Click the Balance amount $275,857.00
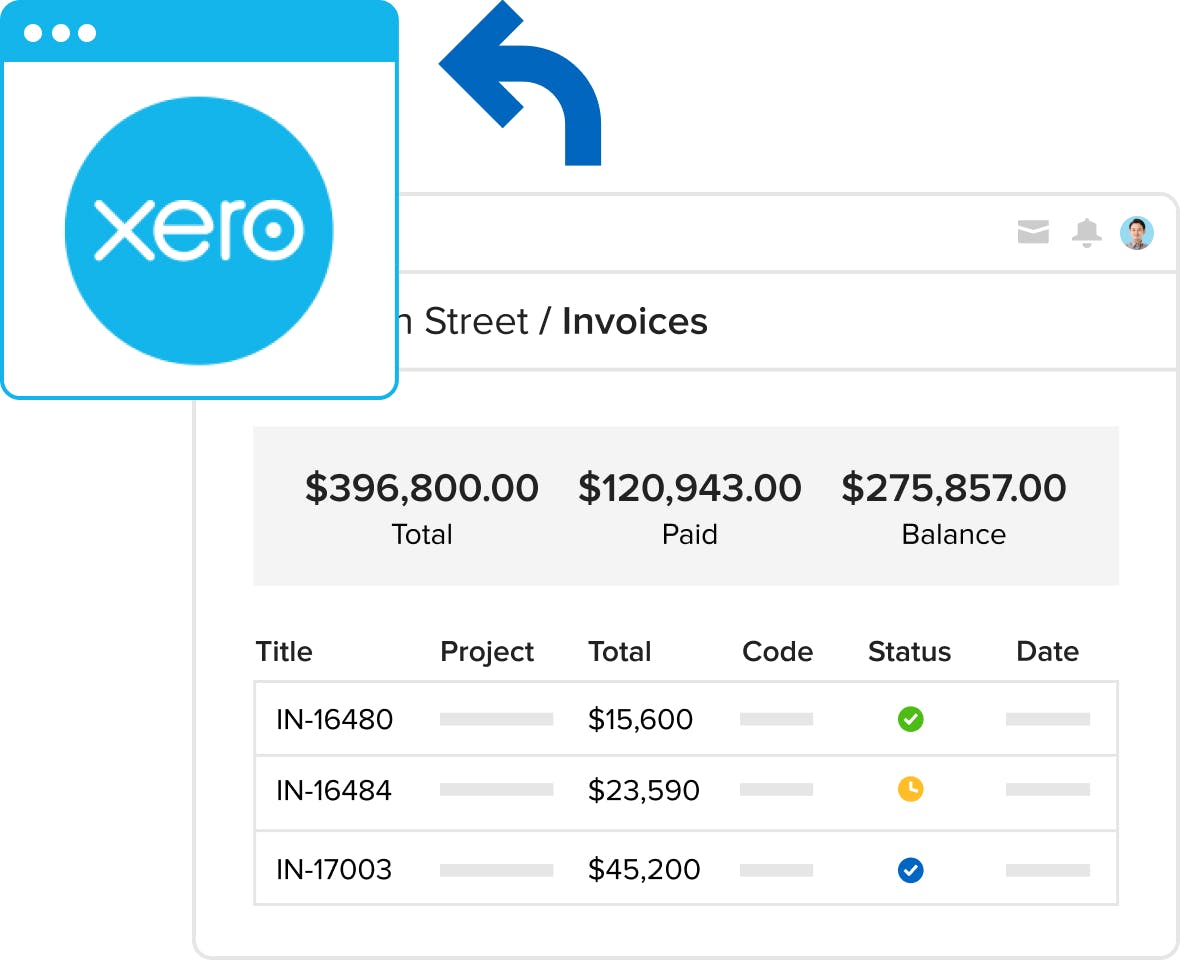Screen dimensions: 1180x960 point(954,488)
